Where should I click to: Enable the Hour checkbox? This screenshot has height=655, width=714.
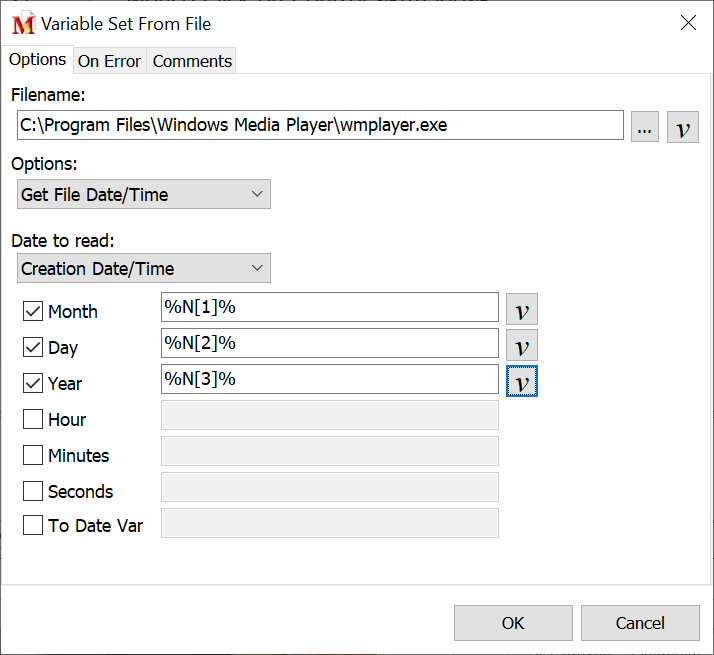33,419
